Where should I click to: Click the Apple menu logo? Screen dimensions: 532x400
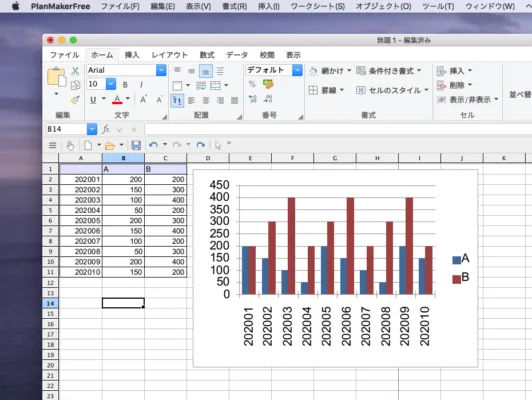coord(16,6)
